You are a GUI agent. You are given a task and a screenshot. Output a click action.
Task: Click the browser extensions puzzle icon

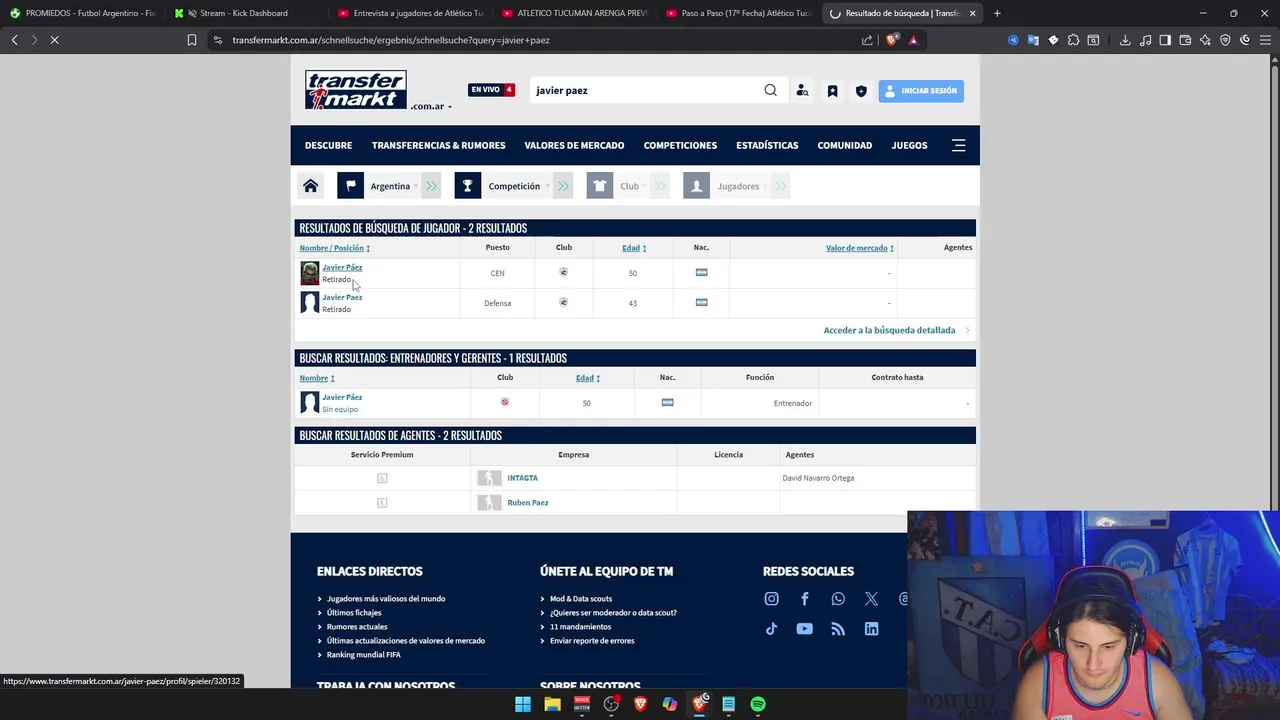[x=1073, y=40]
